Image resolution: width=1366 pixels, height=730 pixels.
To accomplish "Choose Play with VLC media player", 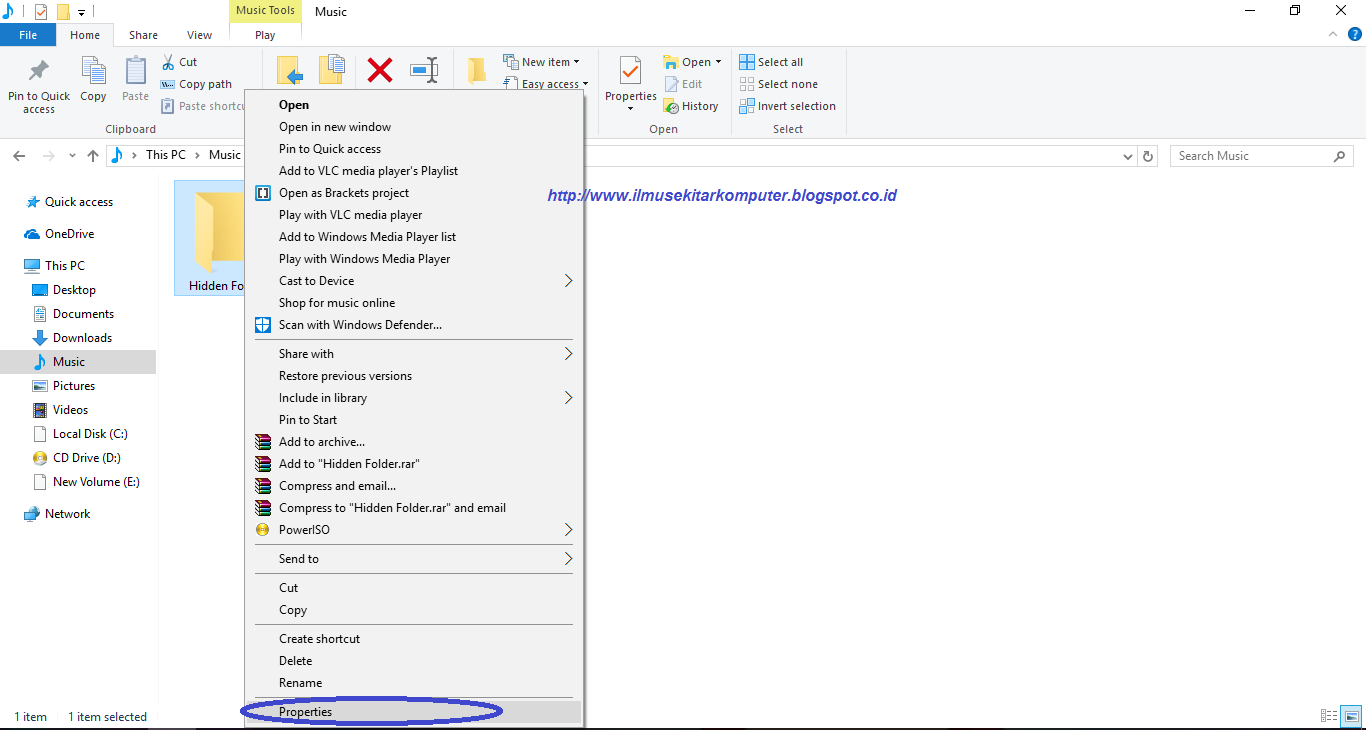I will click(413, 215).
